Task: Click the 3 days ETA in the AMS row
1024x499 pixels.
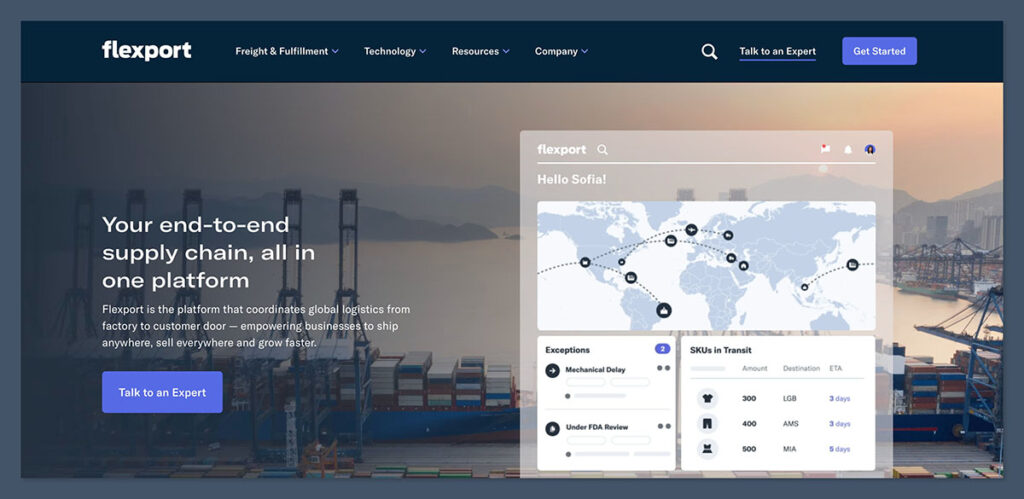Action: coord(839,424)
